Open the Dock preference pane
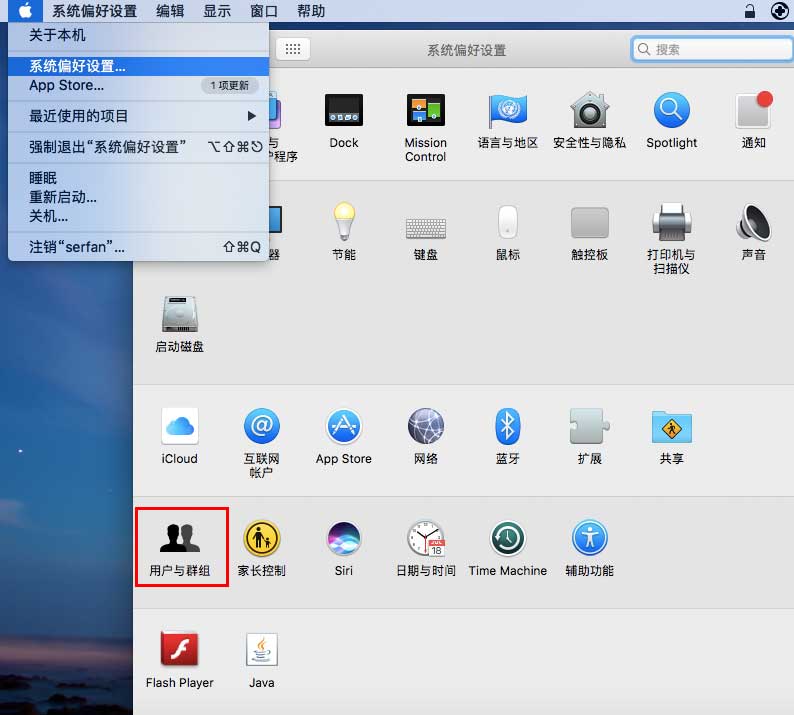Viewport: 794px width, 715px height. coord(344,110)
